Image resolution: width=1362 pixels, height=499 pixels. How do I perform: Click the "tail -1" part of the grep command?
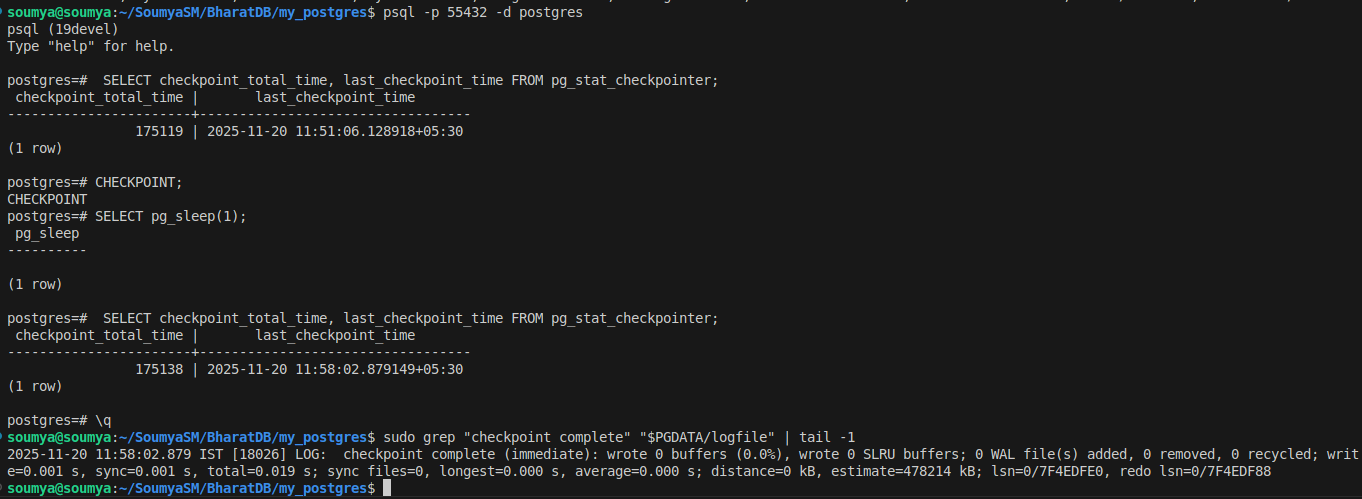tap(827, 437)
